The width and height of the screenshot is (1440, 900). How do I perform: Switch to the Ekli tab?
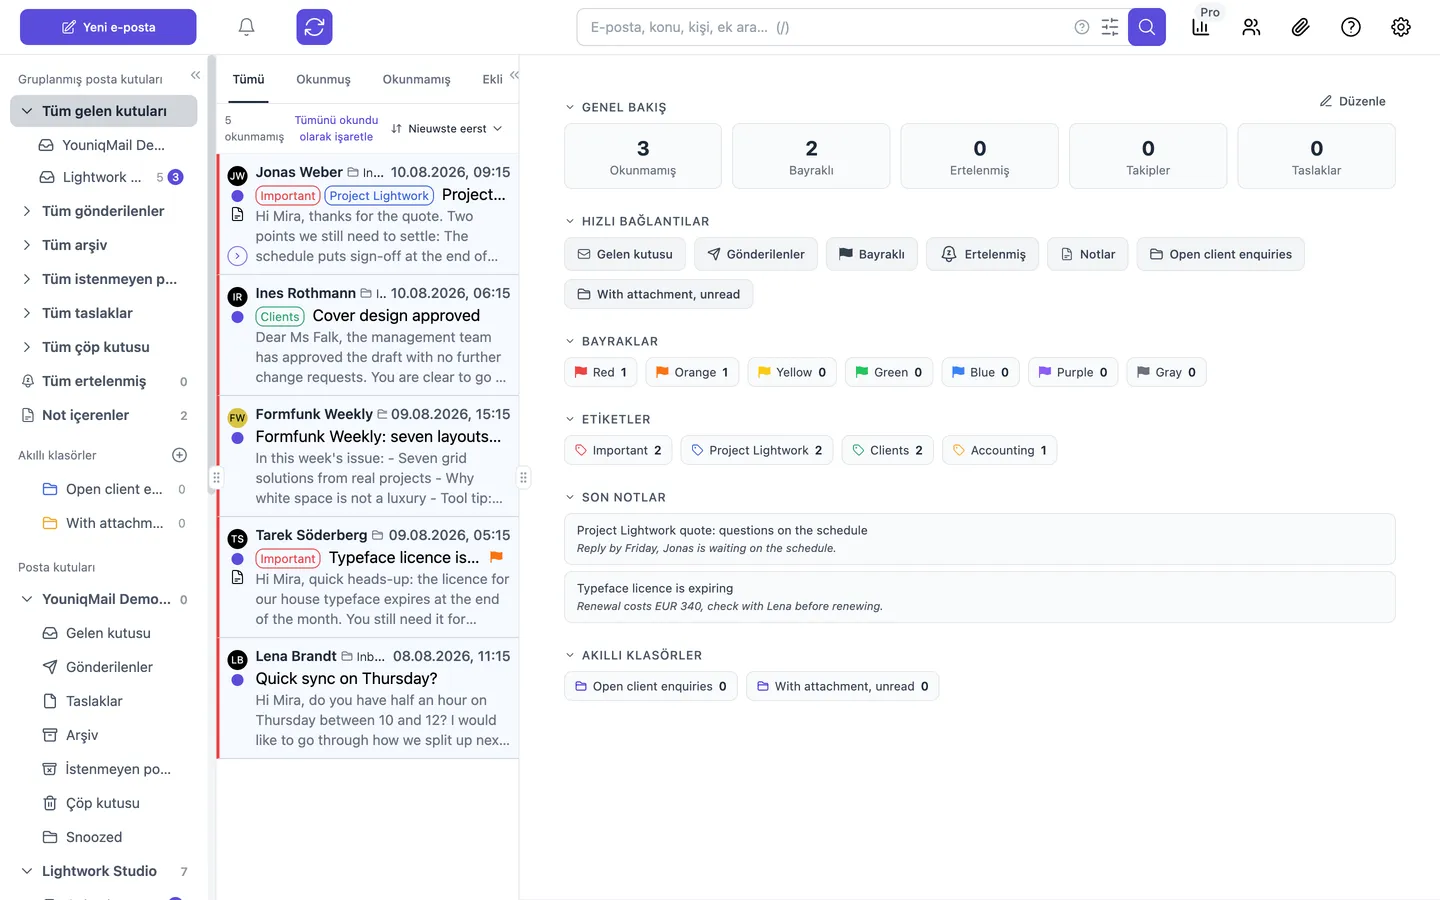[x=492, y=79]
